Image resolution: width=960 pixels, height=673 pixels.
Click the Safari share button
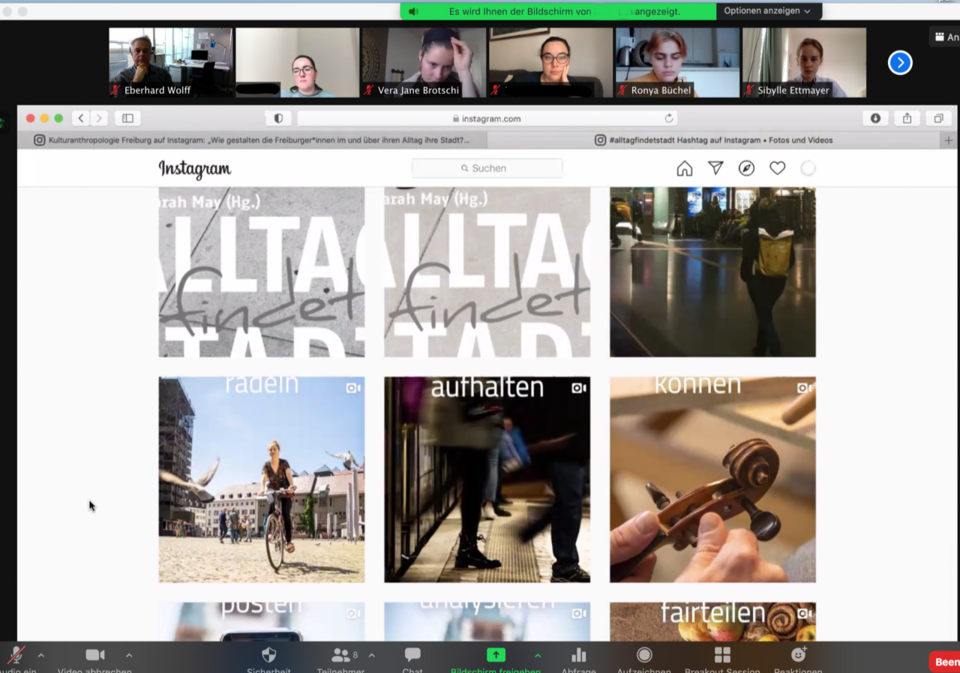pos(907,118)
